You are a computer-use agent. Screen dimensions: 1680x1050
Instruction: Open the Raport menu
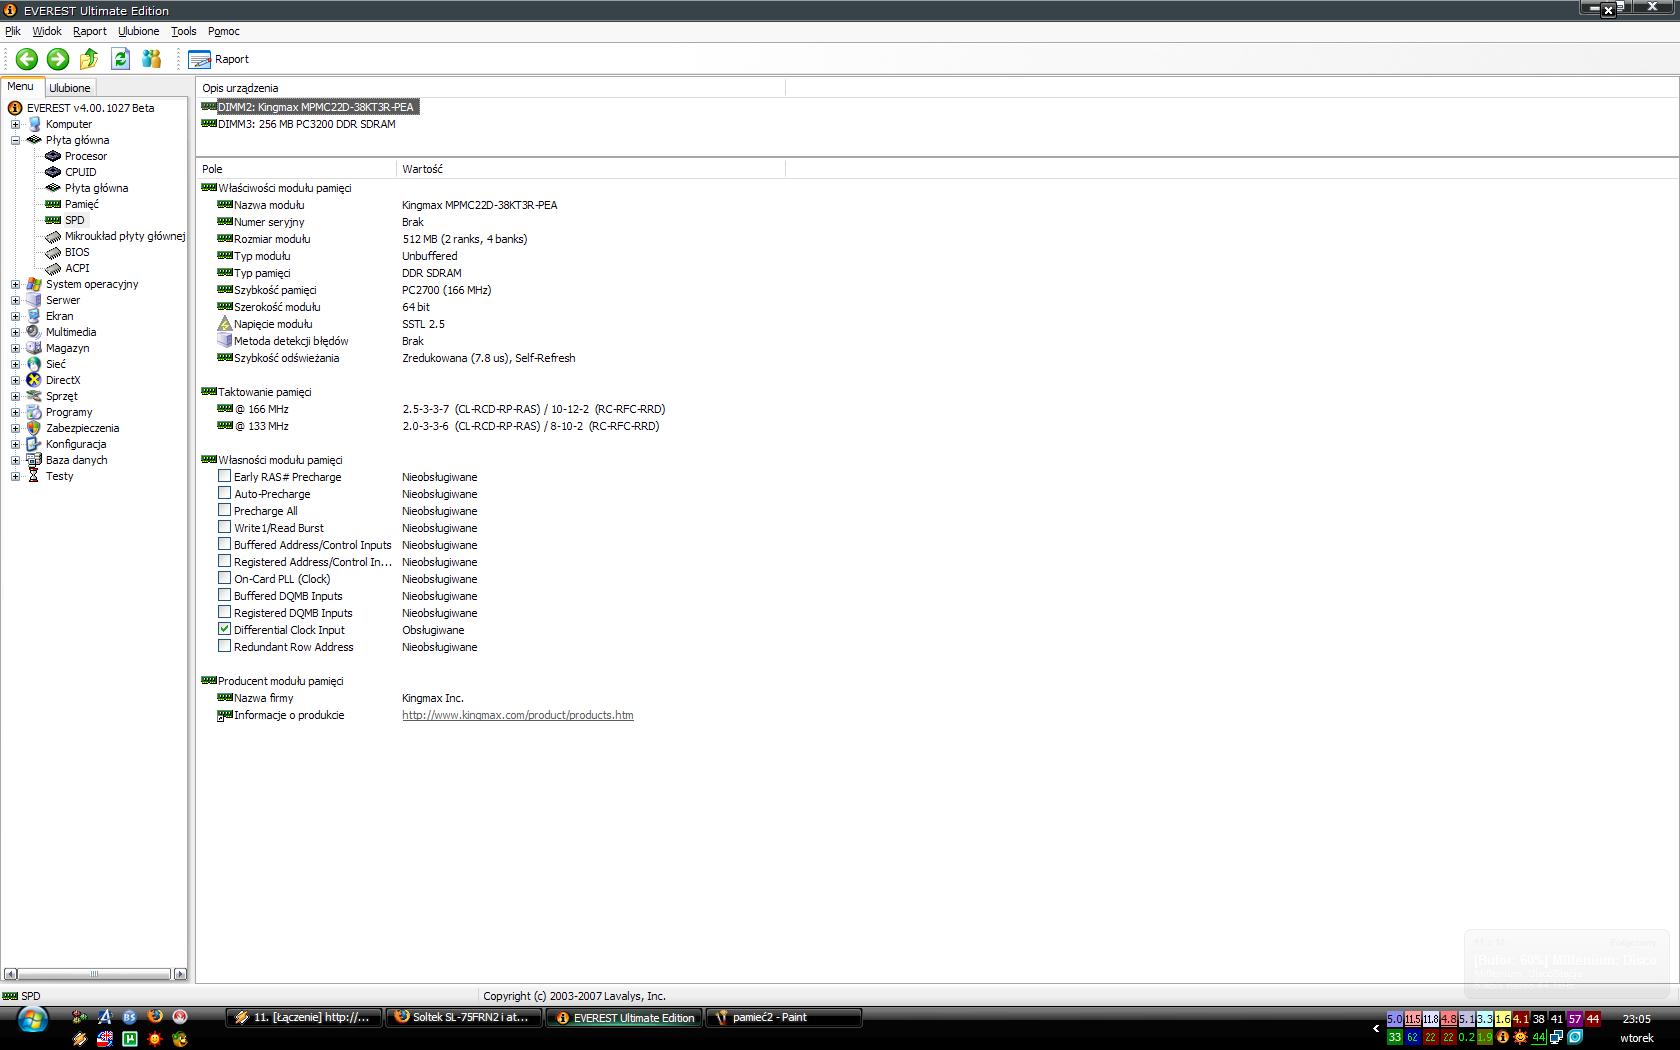[90, 31]
